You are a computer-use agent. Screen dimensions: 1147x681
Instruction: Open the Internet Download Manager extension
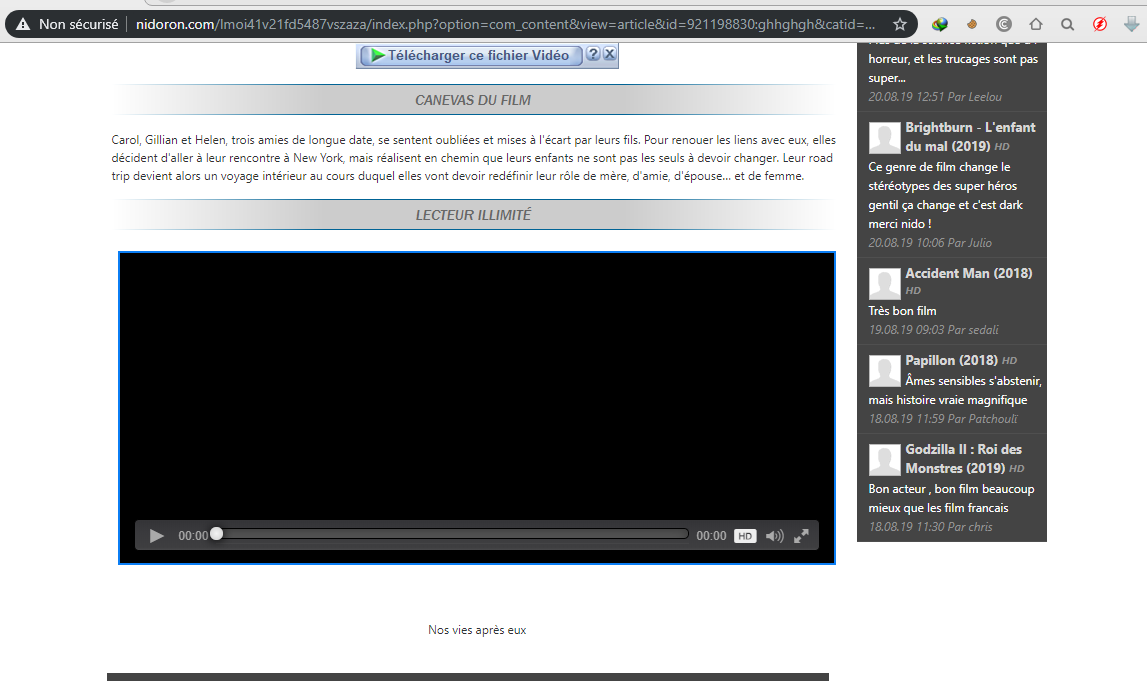click(x=939, y=24)
